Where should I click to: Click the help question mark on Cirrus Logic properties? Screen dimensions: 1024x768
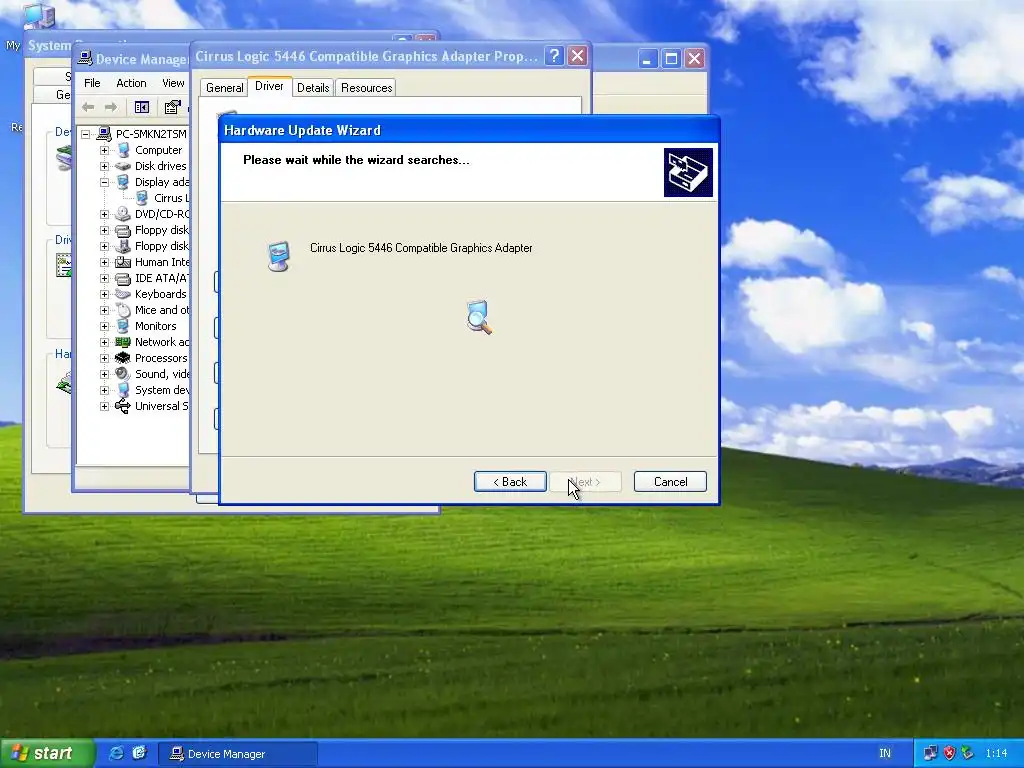554,56
